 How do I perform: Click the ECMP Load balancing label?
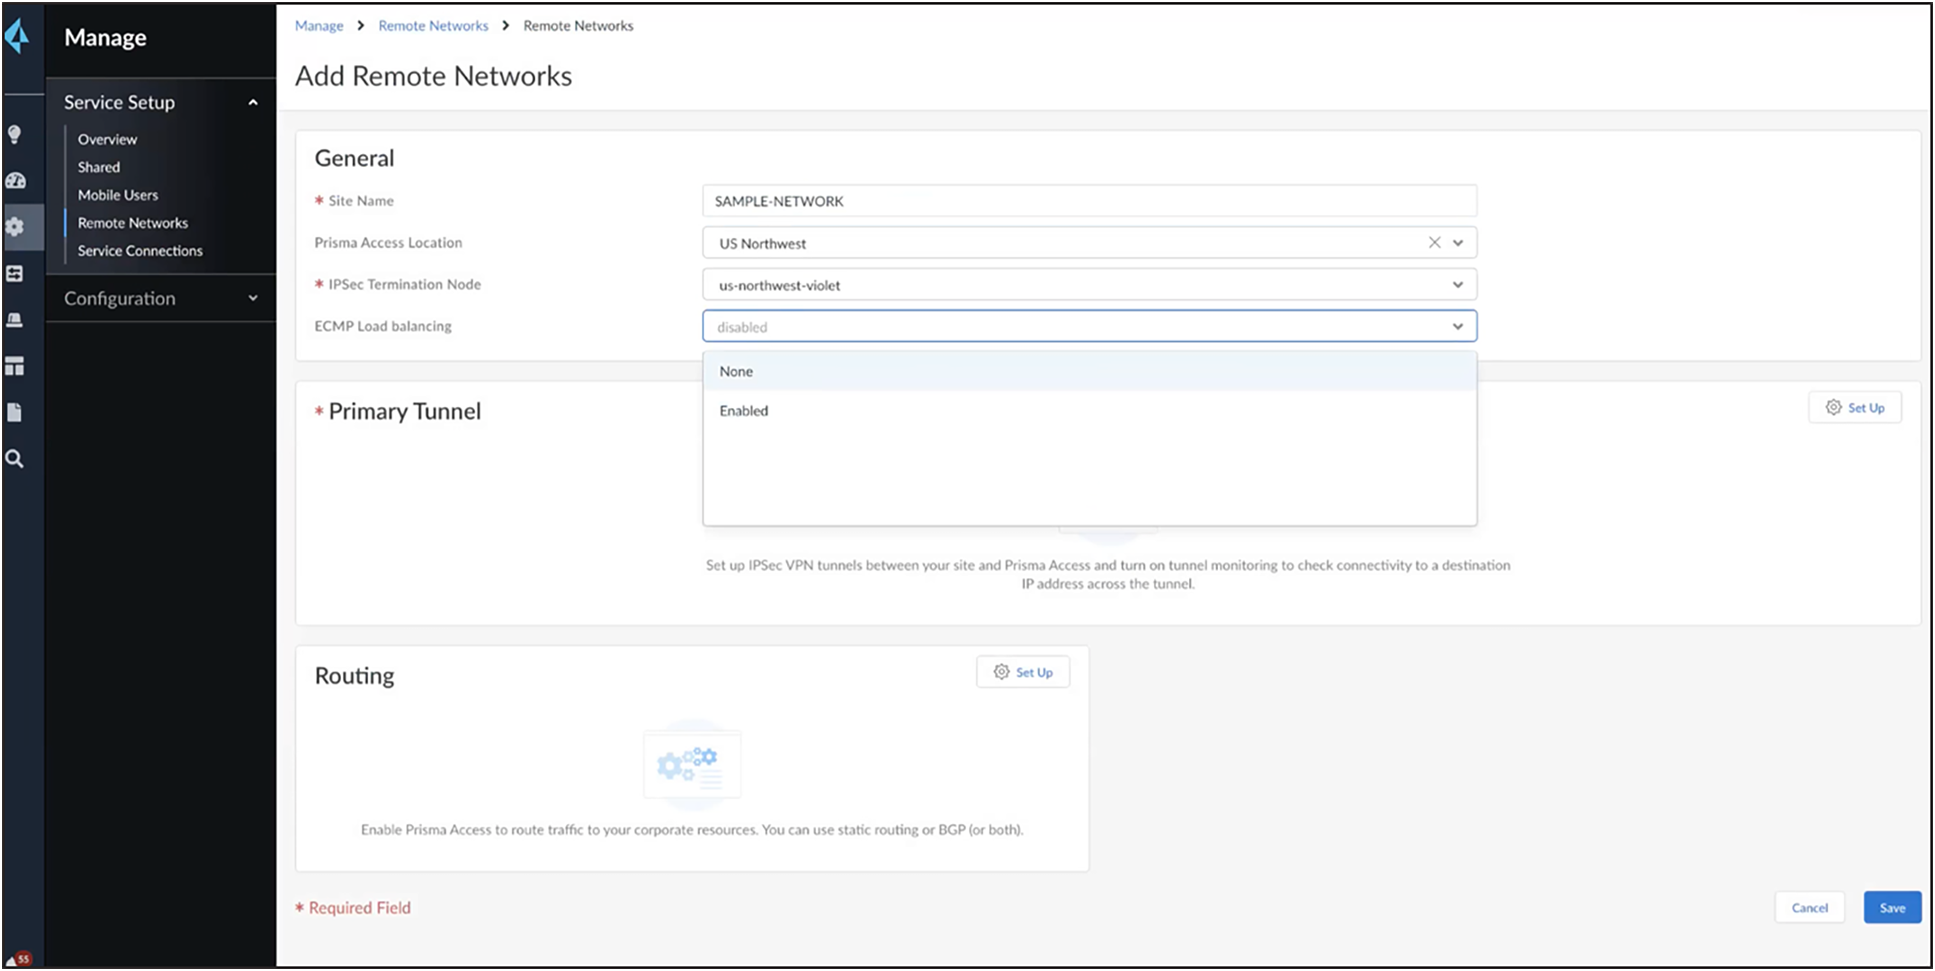click(383, 326)
